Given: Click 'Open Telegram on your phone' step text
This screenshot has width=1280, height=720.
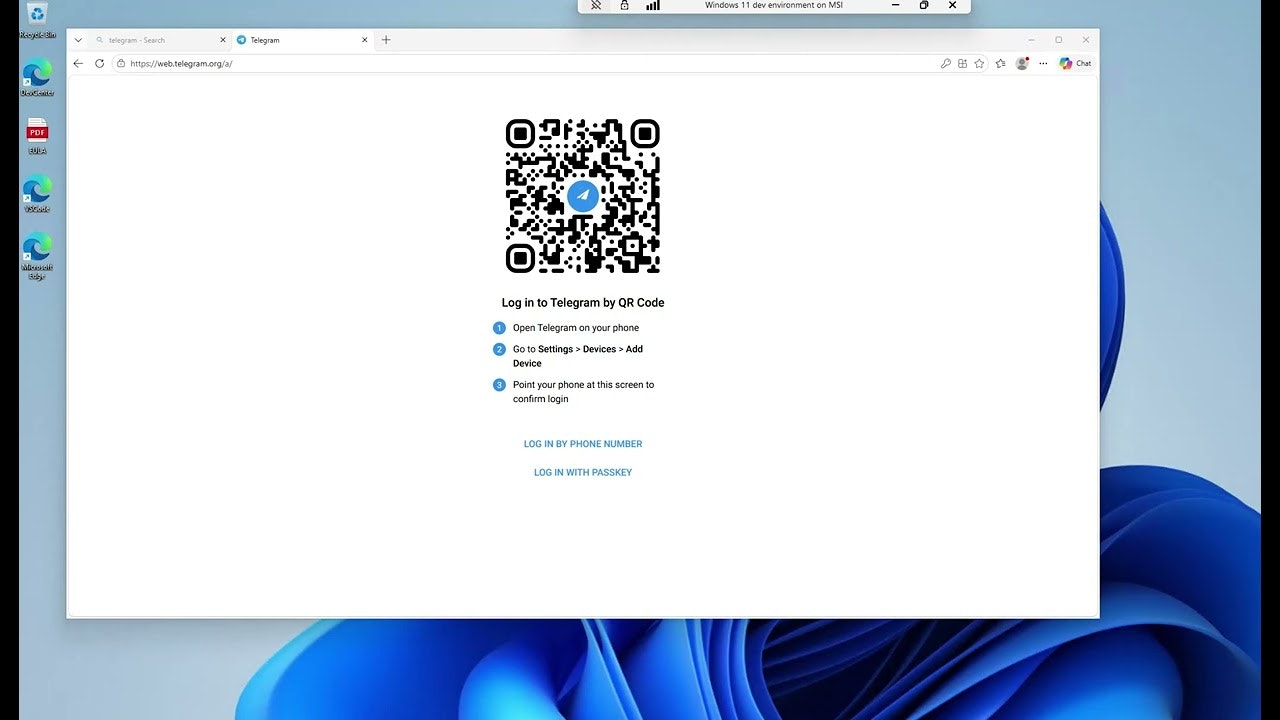Looking at the screenshot, I should pyautogui.click(x=576, y=328).
